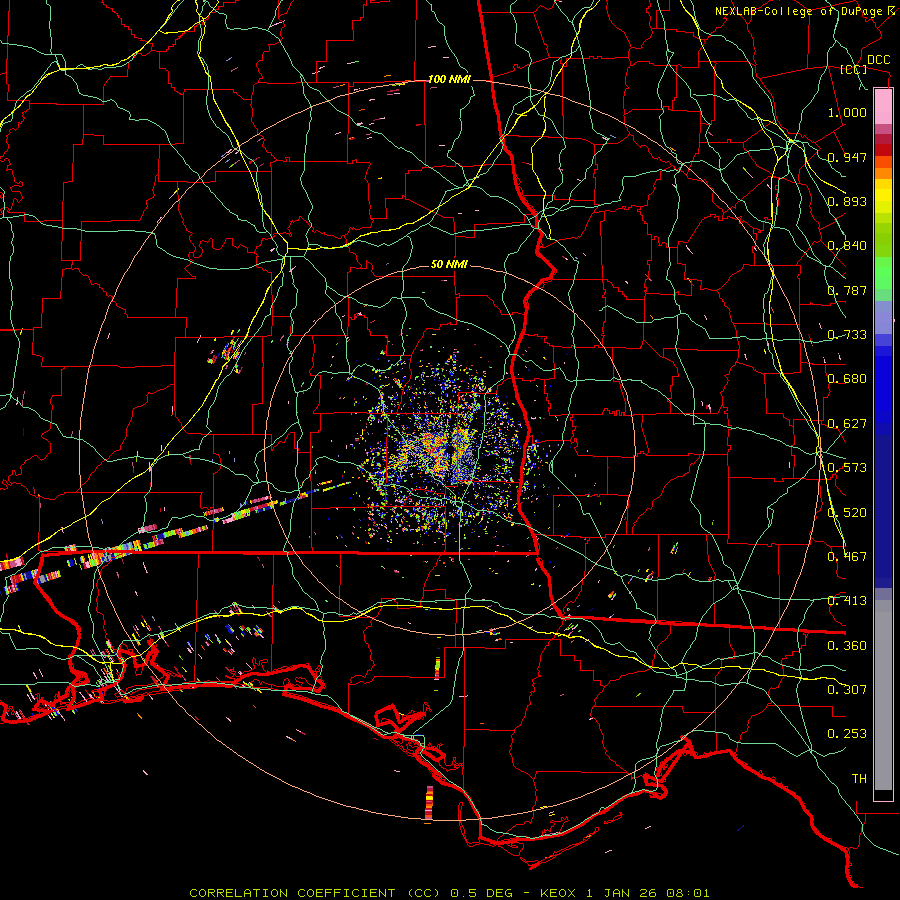The width and height of the screenshot is (900, 900).
Task: Click the [CC] units label
Action: click(853, 69)
